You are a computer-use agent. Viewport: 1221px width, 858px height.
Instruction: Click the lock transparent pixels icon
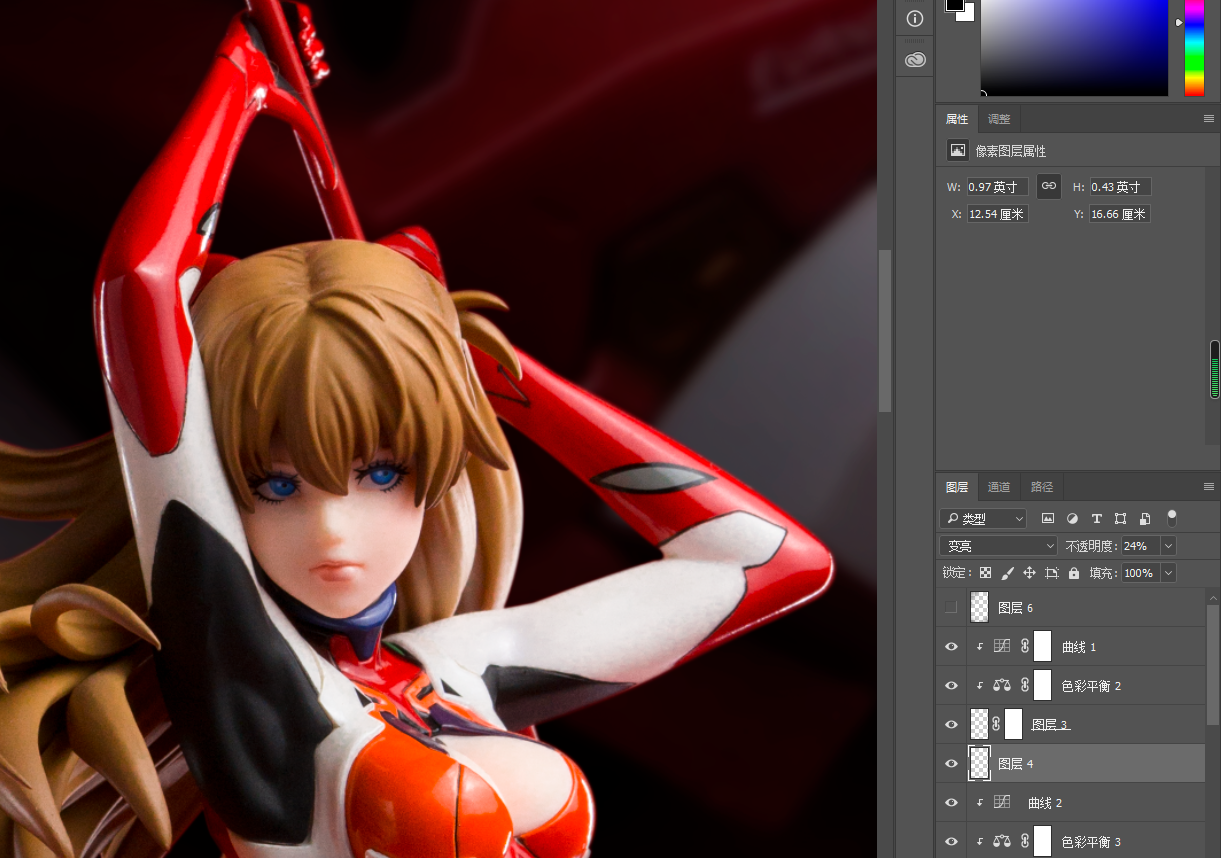(x=985, y=573)
